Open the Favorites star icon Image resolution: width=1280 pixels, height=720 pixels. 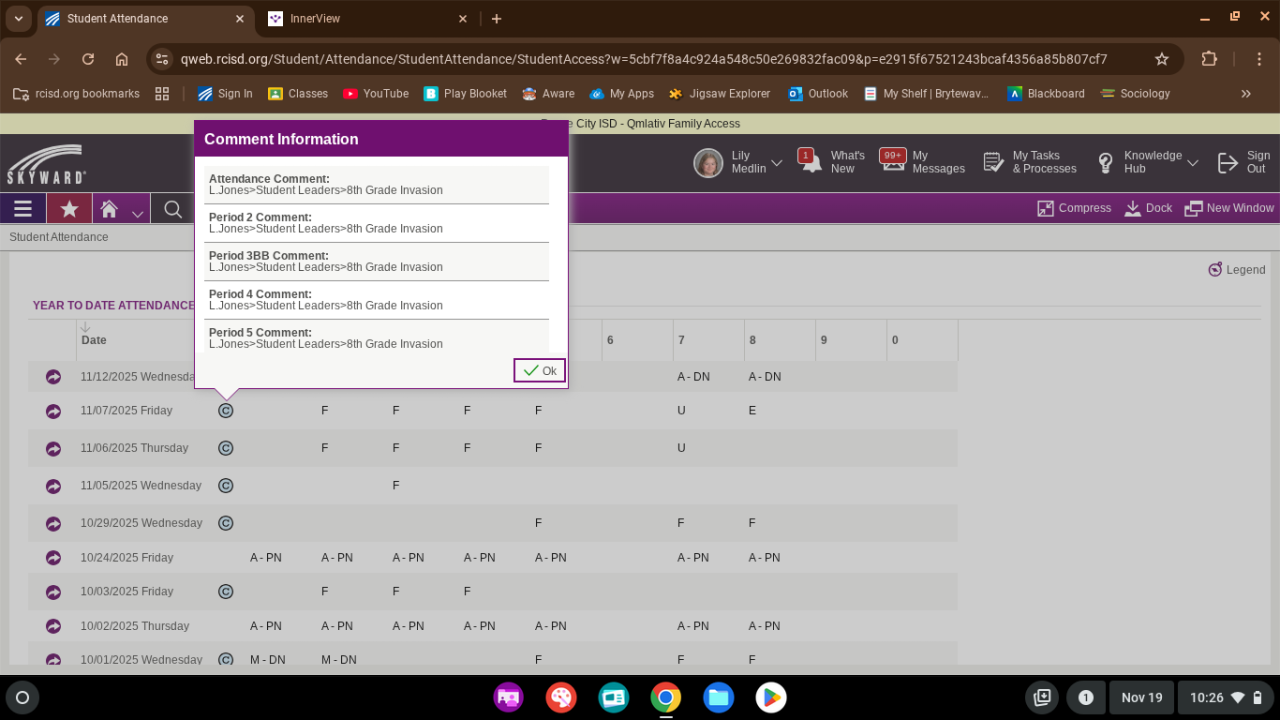pyautogui.click(x=69, y=209)
